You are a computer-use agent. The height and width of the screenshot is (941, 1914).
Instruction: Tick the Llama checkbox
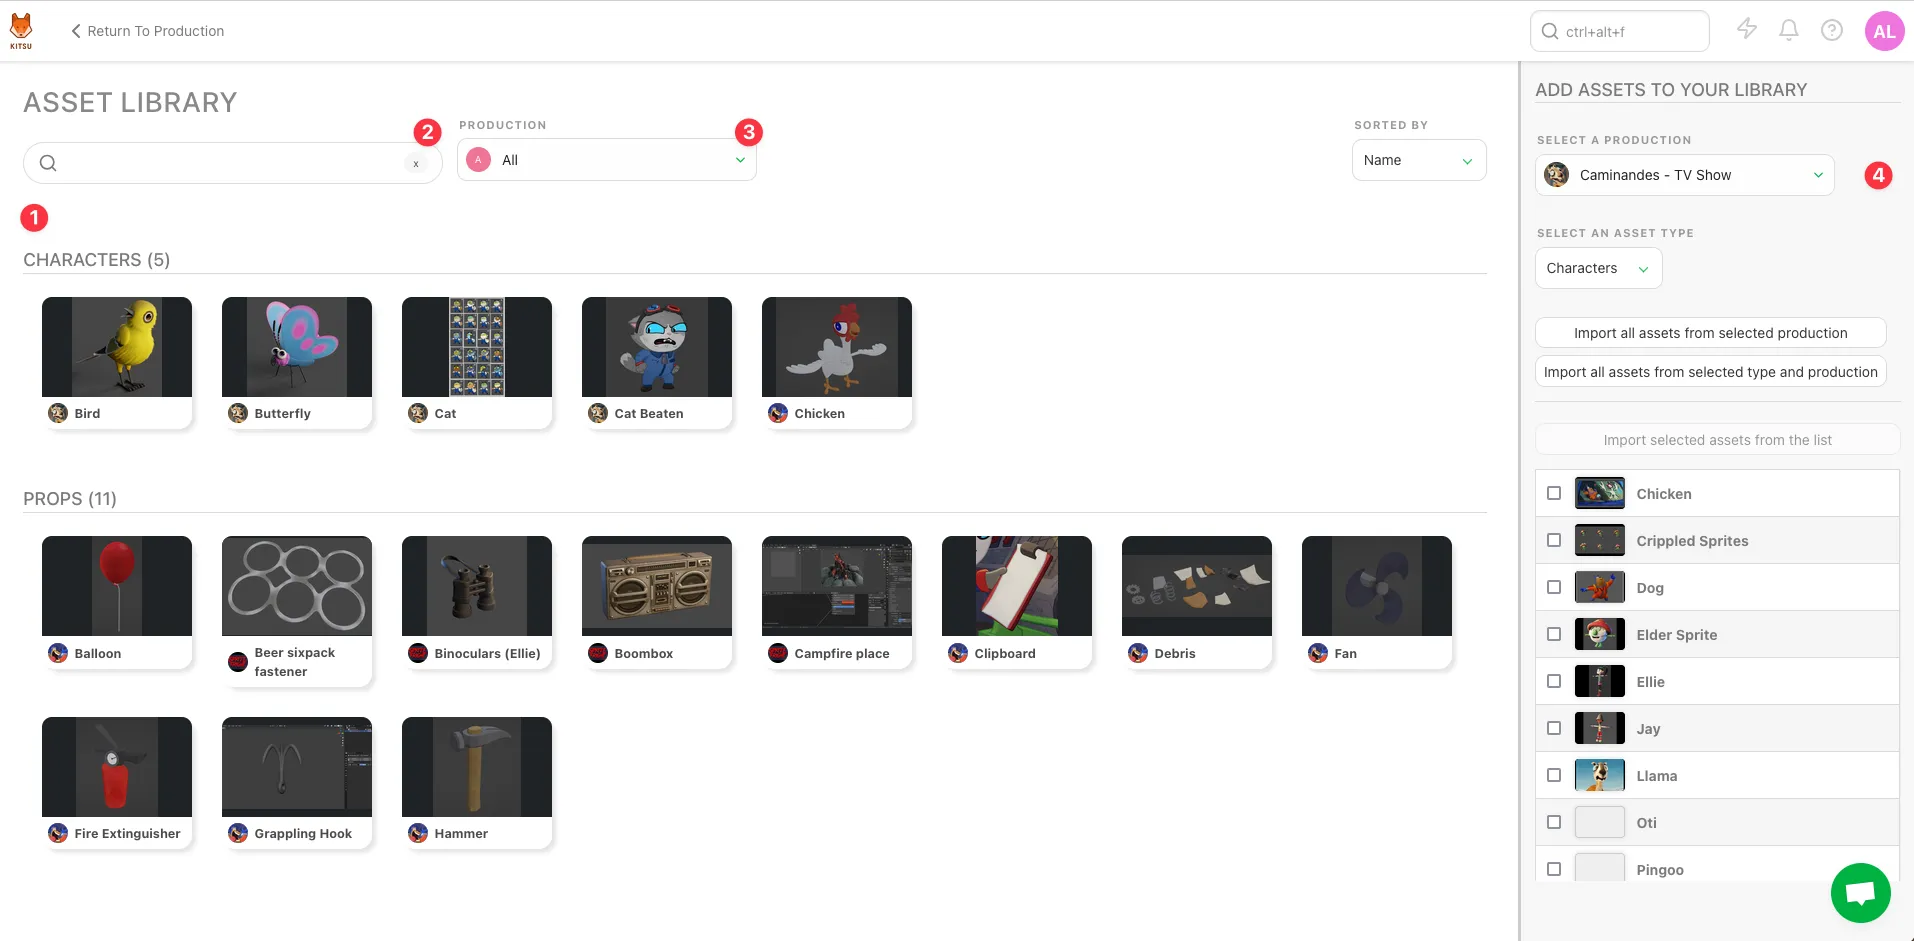pos(1554,775)
